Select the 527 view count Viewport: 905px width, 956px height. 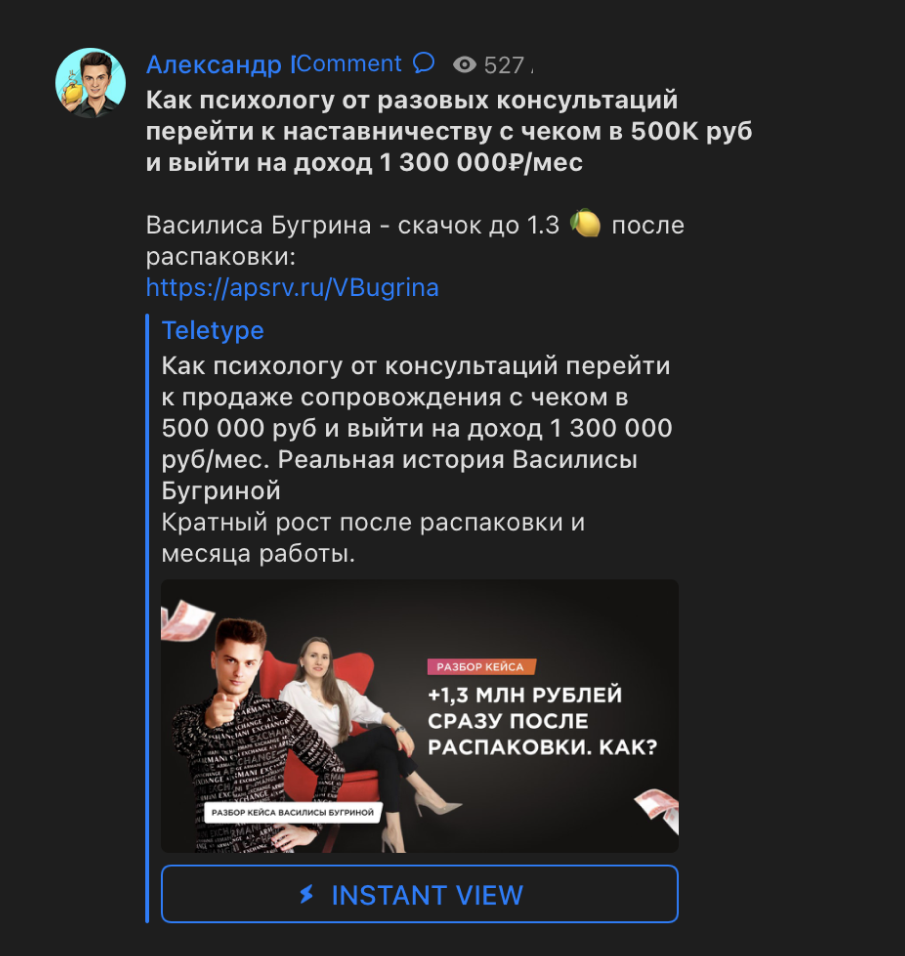click(504, 65)
